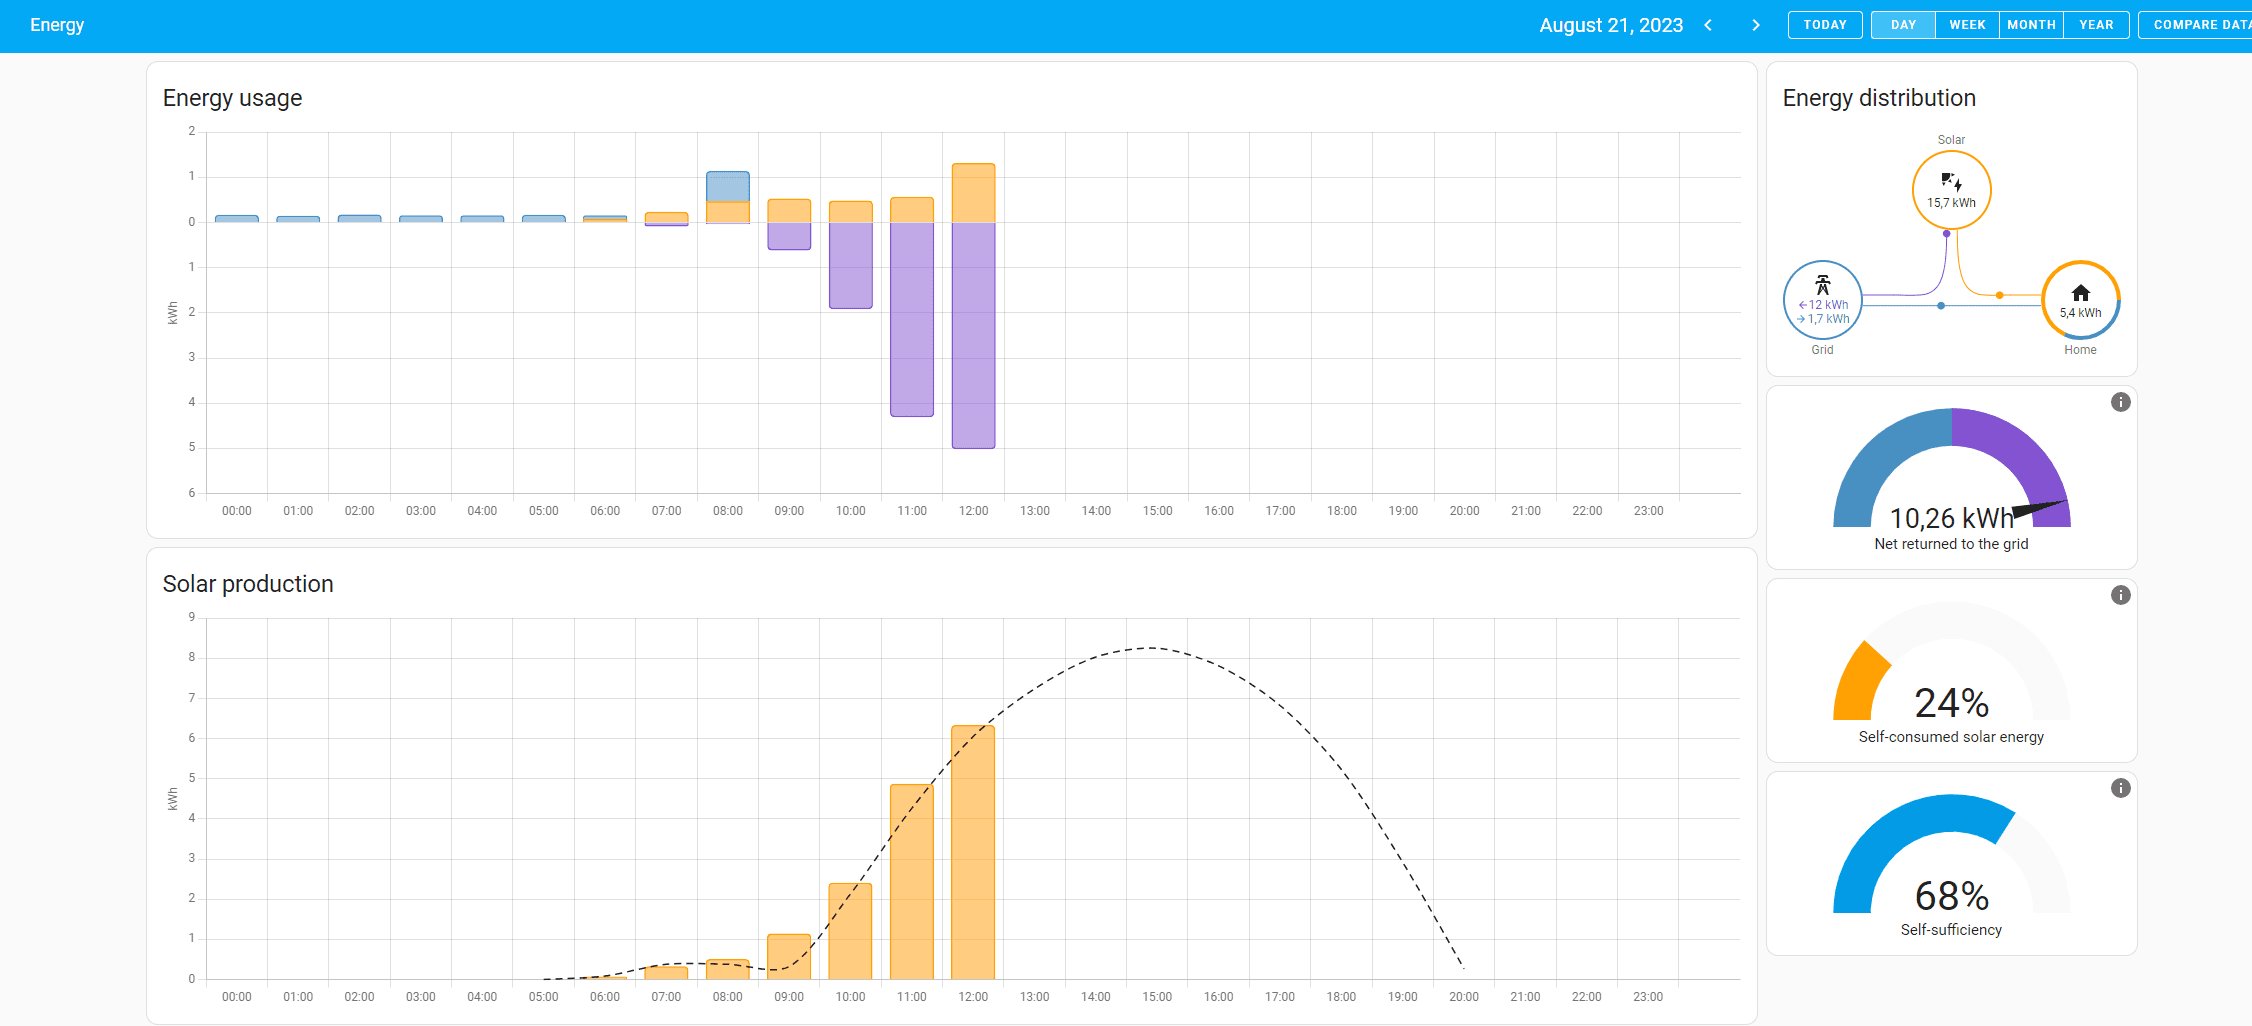Viewport: 2252px width, 1026px height.
Task: Click the 11:00 purple bar in Energy usage
Action: (912, 319)
